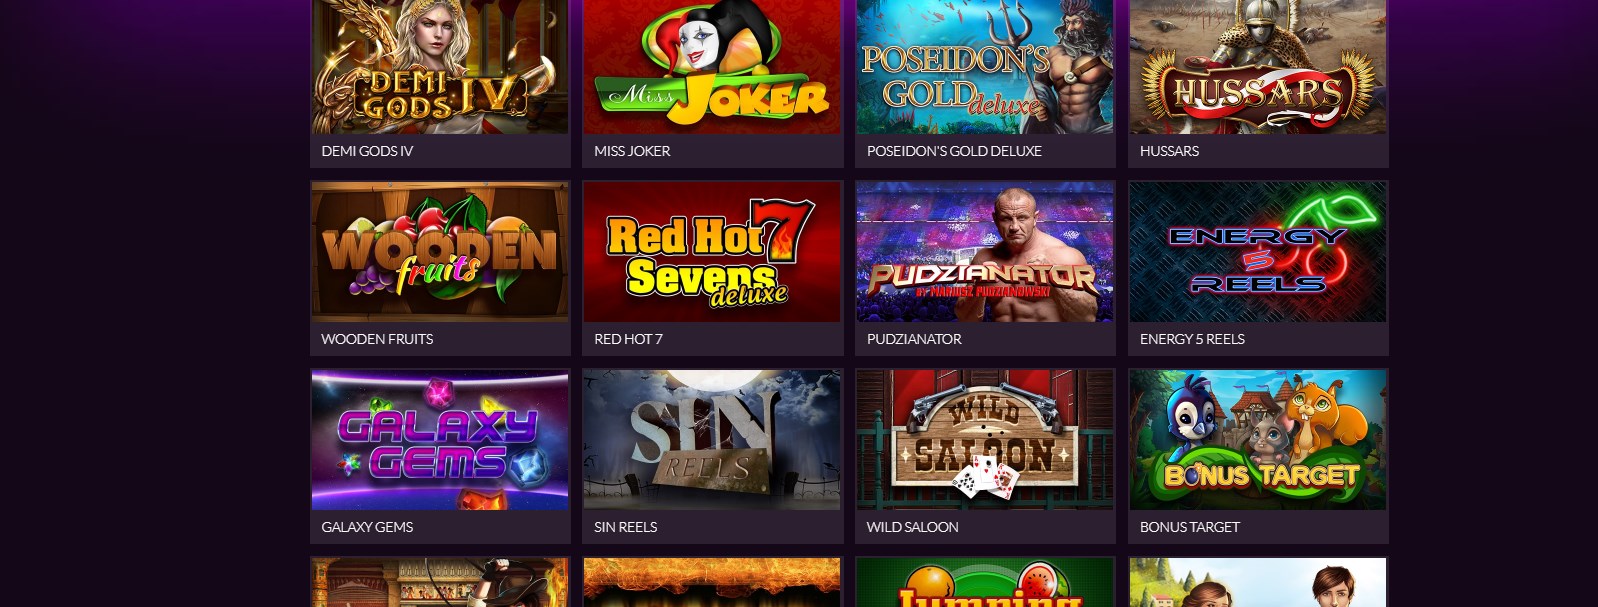Open the WILD SALOON caption link
The width and height of the screenshot is (1598, 607).
pyautogui.click(x=912, y=527)
